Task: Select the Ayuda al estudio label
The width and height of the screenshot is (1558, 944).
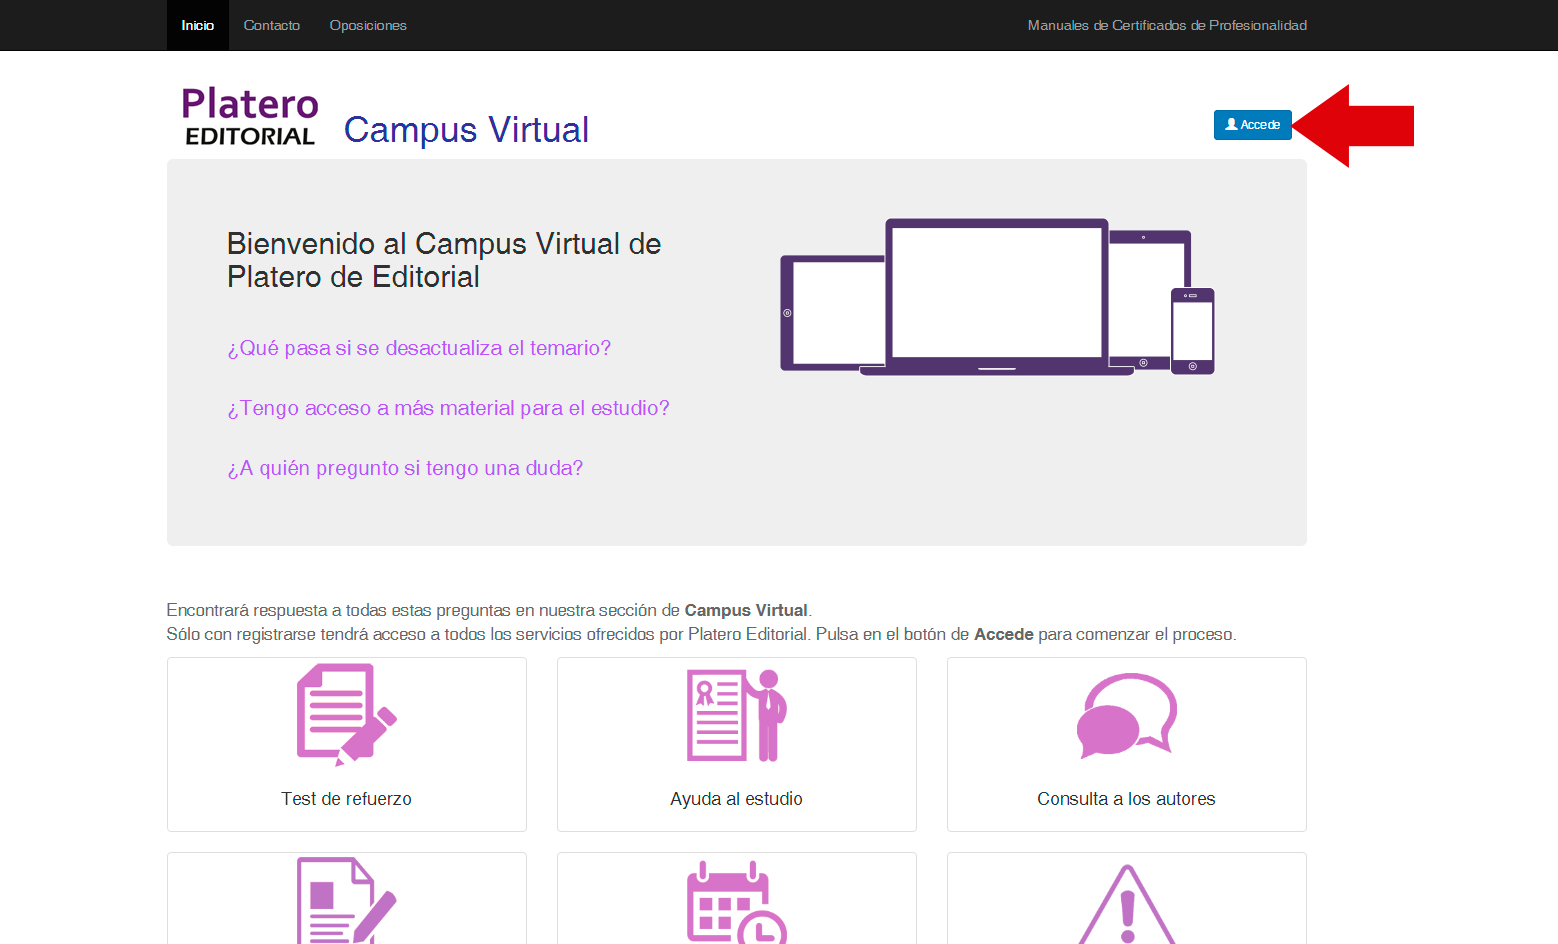Action: 736,799
